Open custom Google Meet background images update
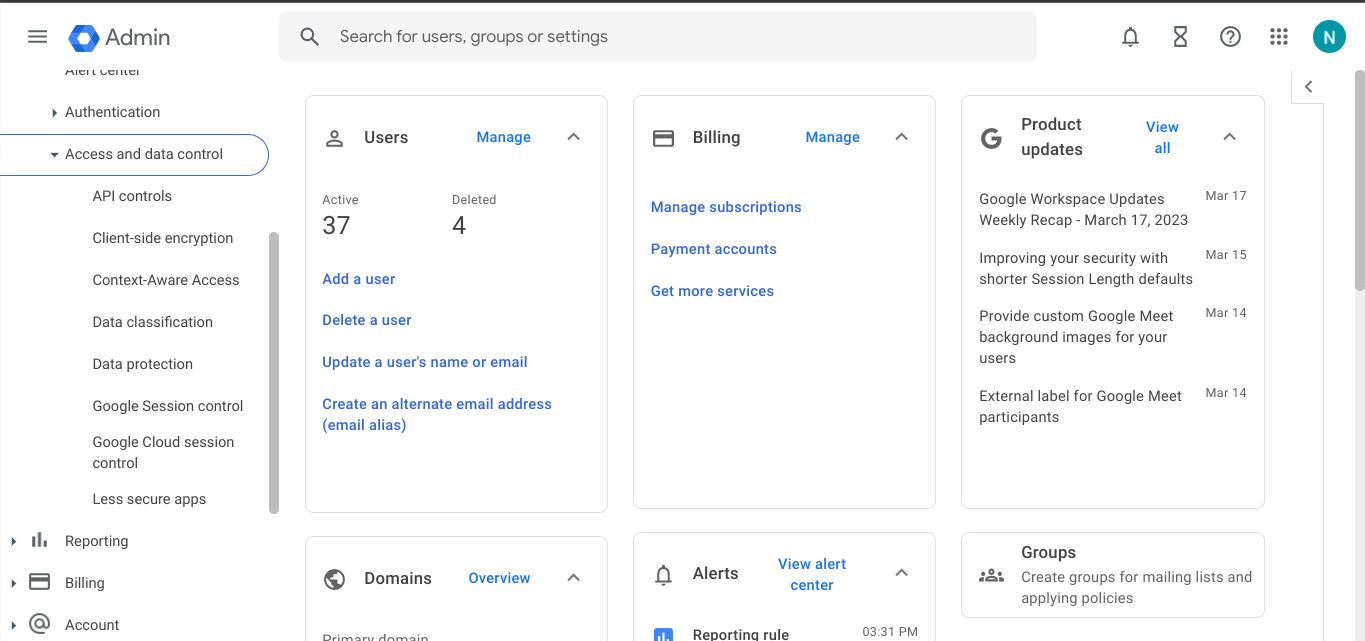This screenshot has width=1365, height=641. click(1076, 337)
